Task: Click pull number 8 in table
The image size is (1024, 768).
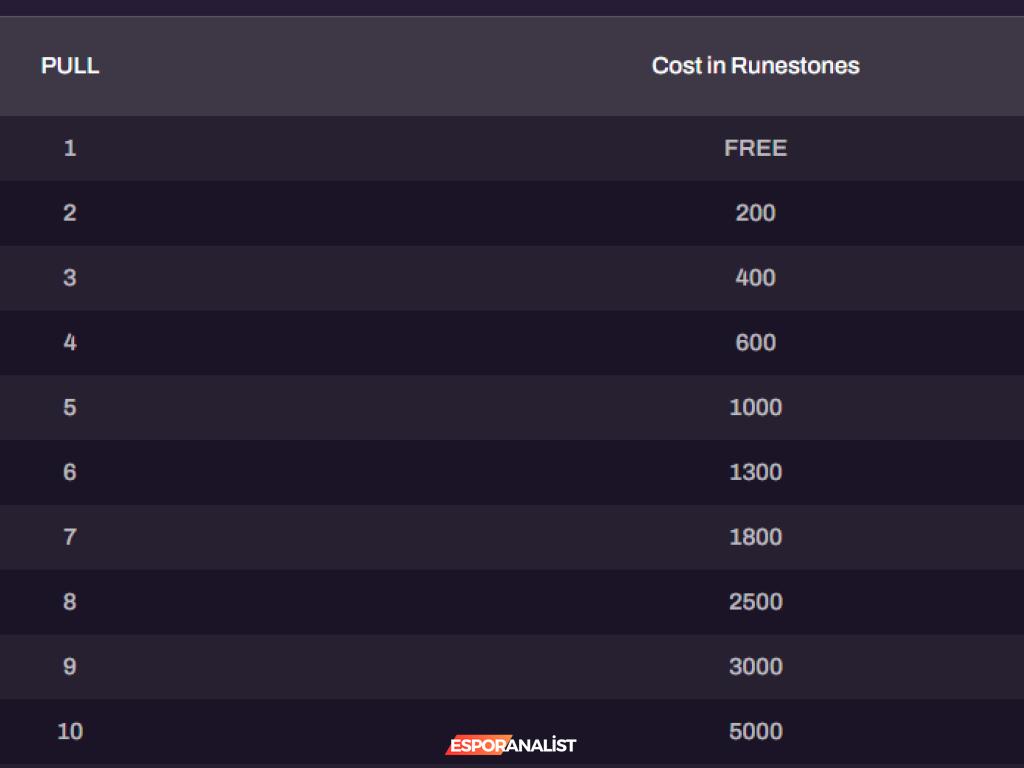Action: point(70,602)
